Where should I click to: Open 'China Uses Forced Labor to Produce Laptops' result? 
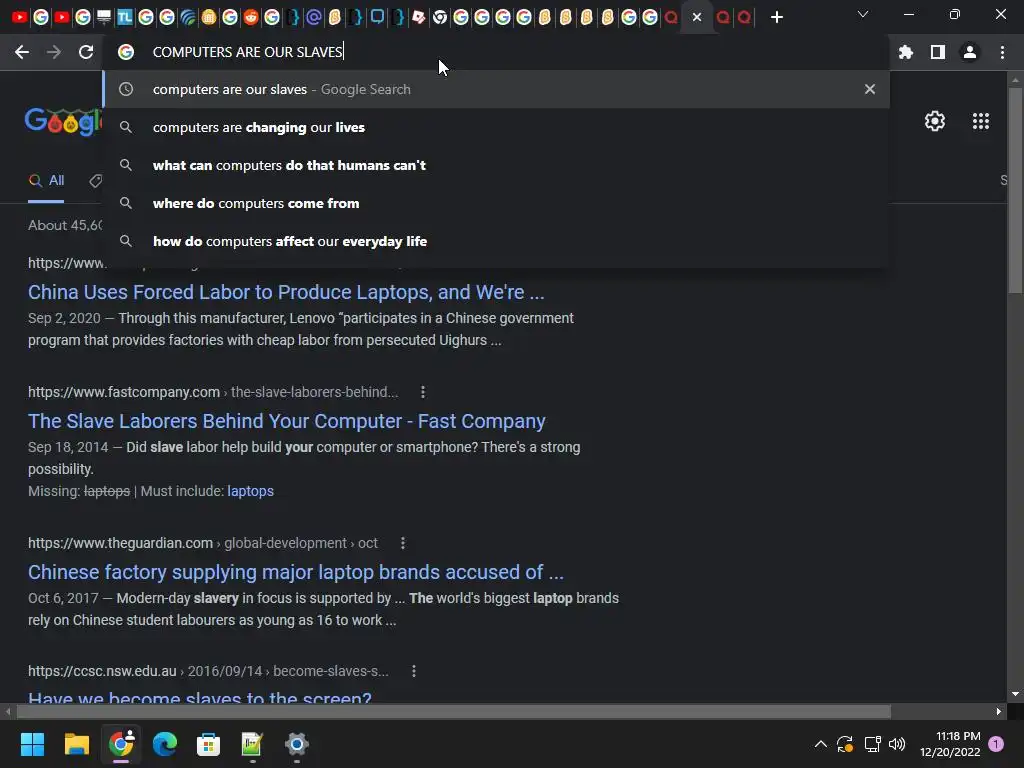click(286, 292)
